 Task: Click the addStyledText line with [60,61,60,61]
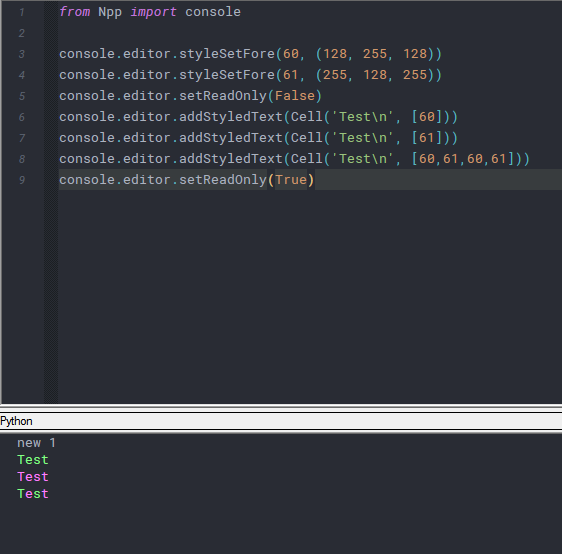294,159
